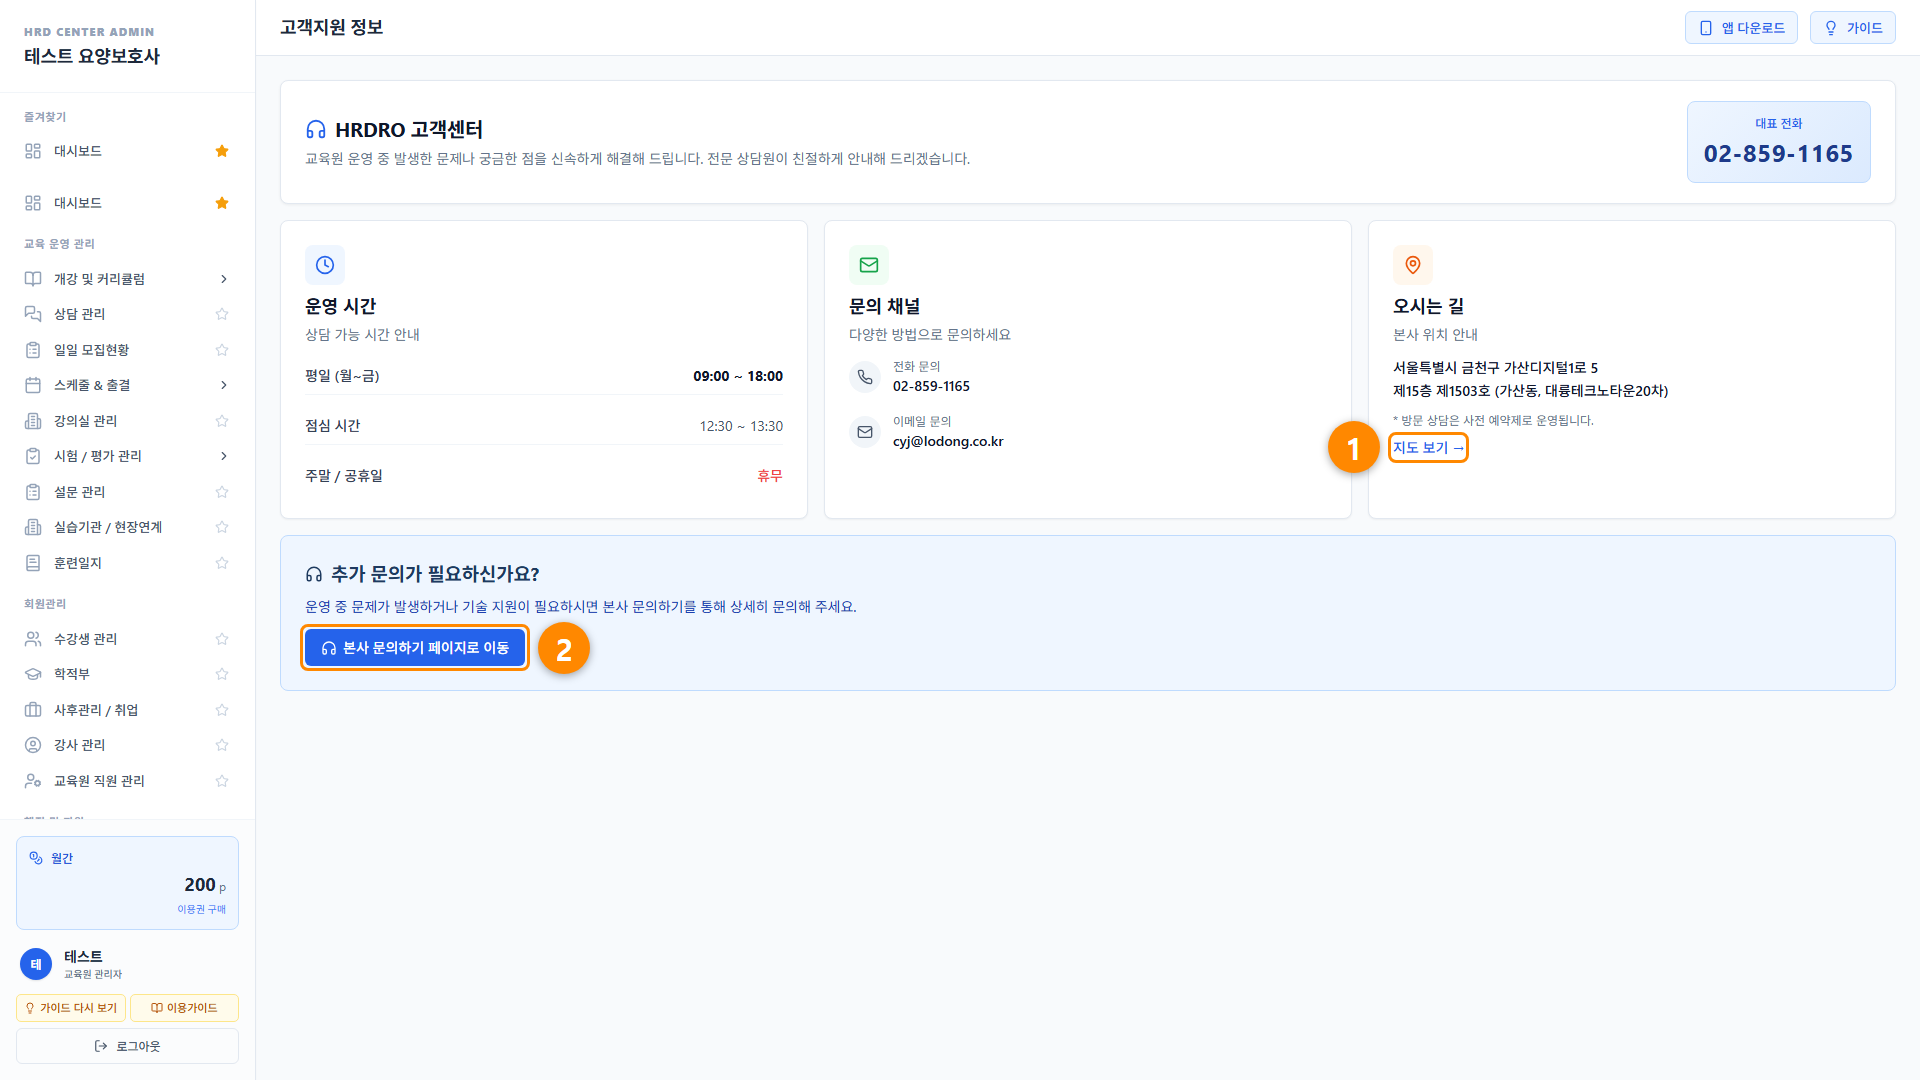Toggle favorite star for 설문 관리
The height and width of the screenshot is (1080, 1920).
coord(222,492)
